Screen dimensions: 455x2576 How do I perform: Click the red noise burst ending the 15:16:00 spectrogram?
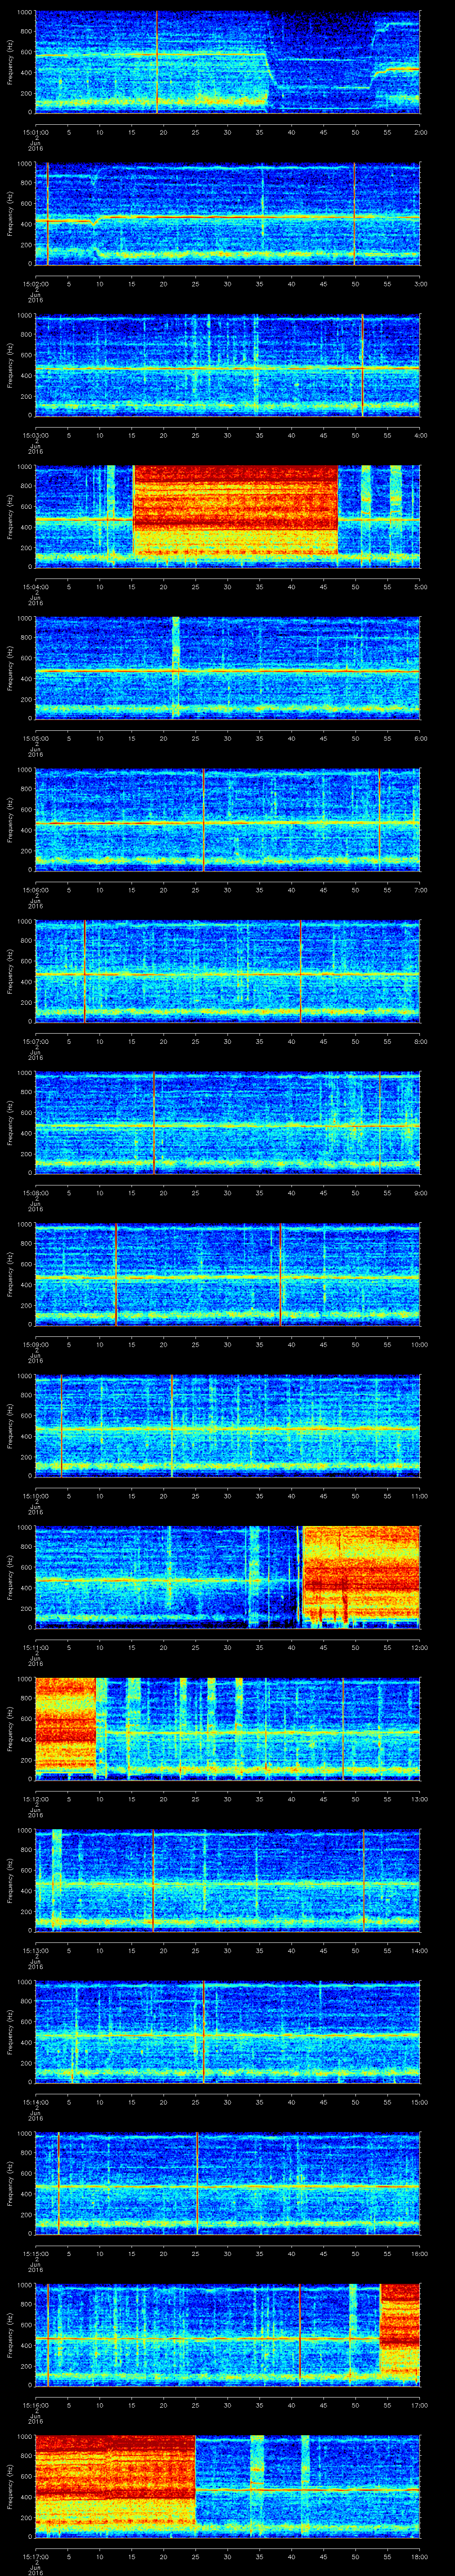[x=399, y=2334]
